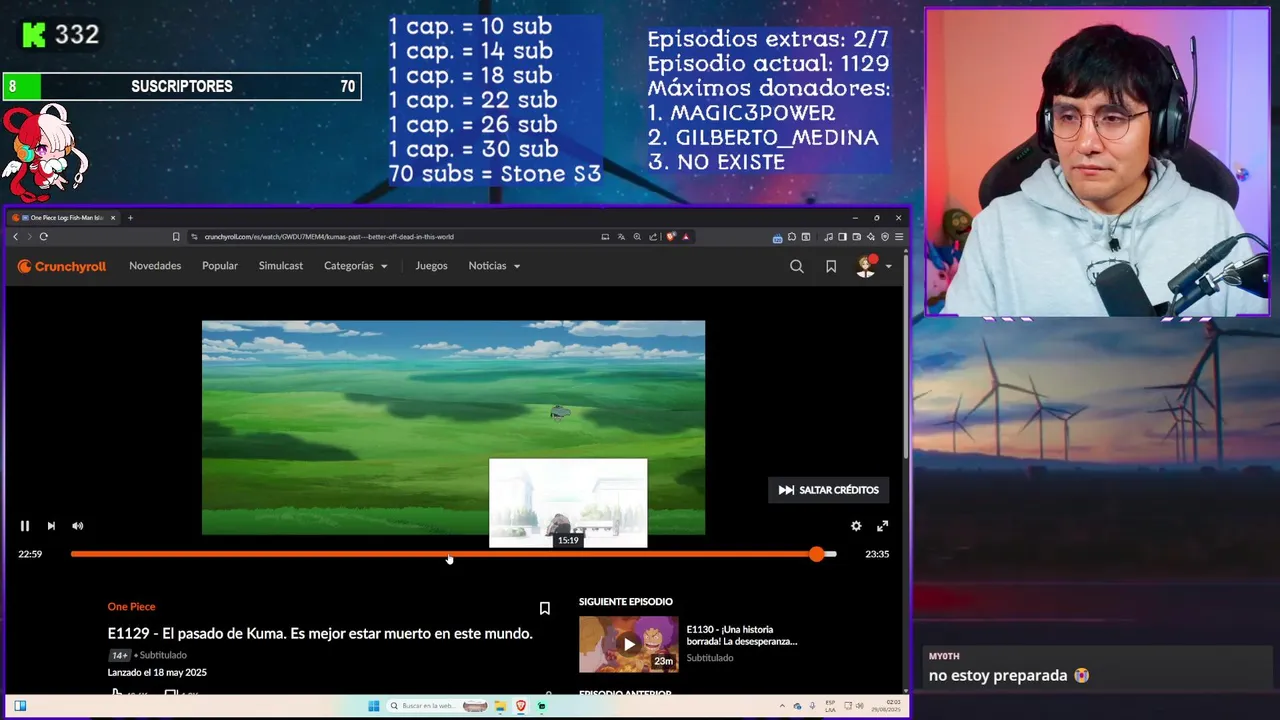Expand the profile avatar account menu
1280x720 pixels.
pyautogui.click(x=873, y=266)
